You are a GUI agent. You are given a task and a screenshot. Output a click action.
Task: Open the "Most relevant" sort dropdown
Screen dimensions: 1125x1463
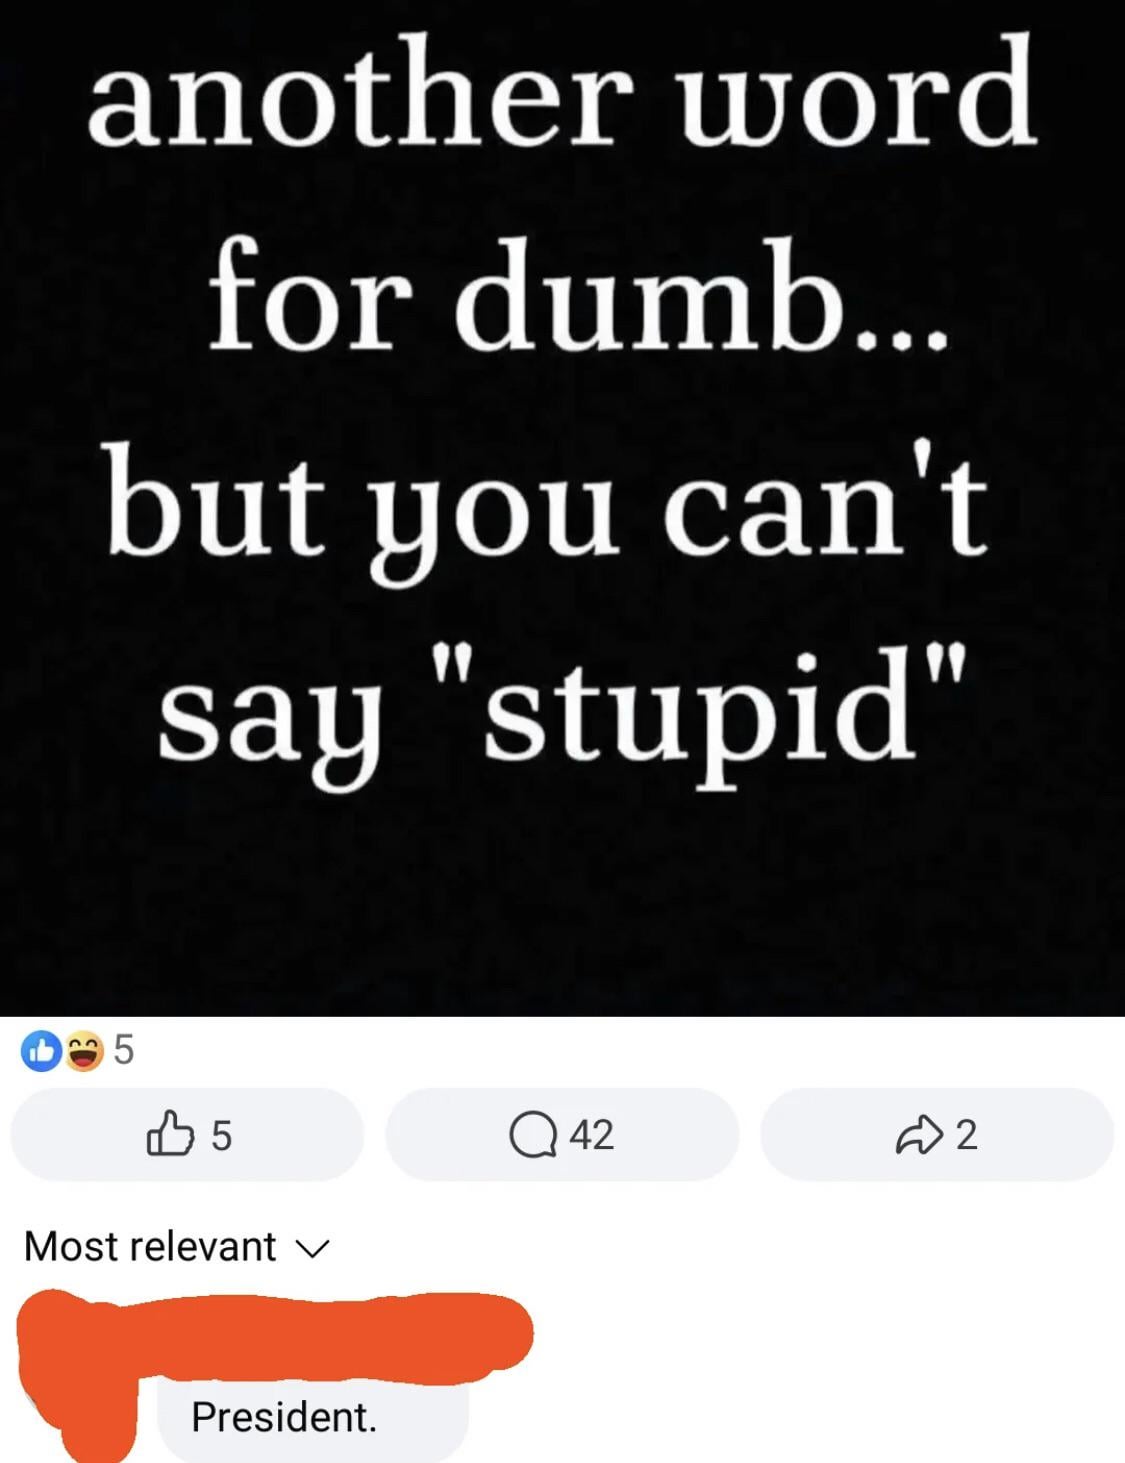[176, 1246]
